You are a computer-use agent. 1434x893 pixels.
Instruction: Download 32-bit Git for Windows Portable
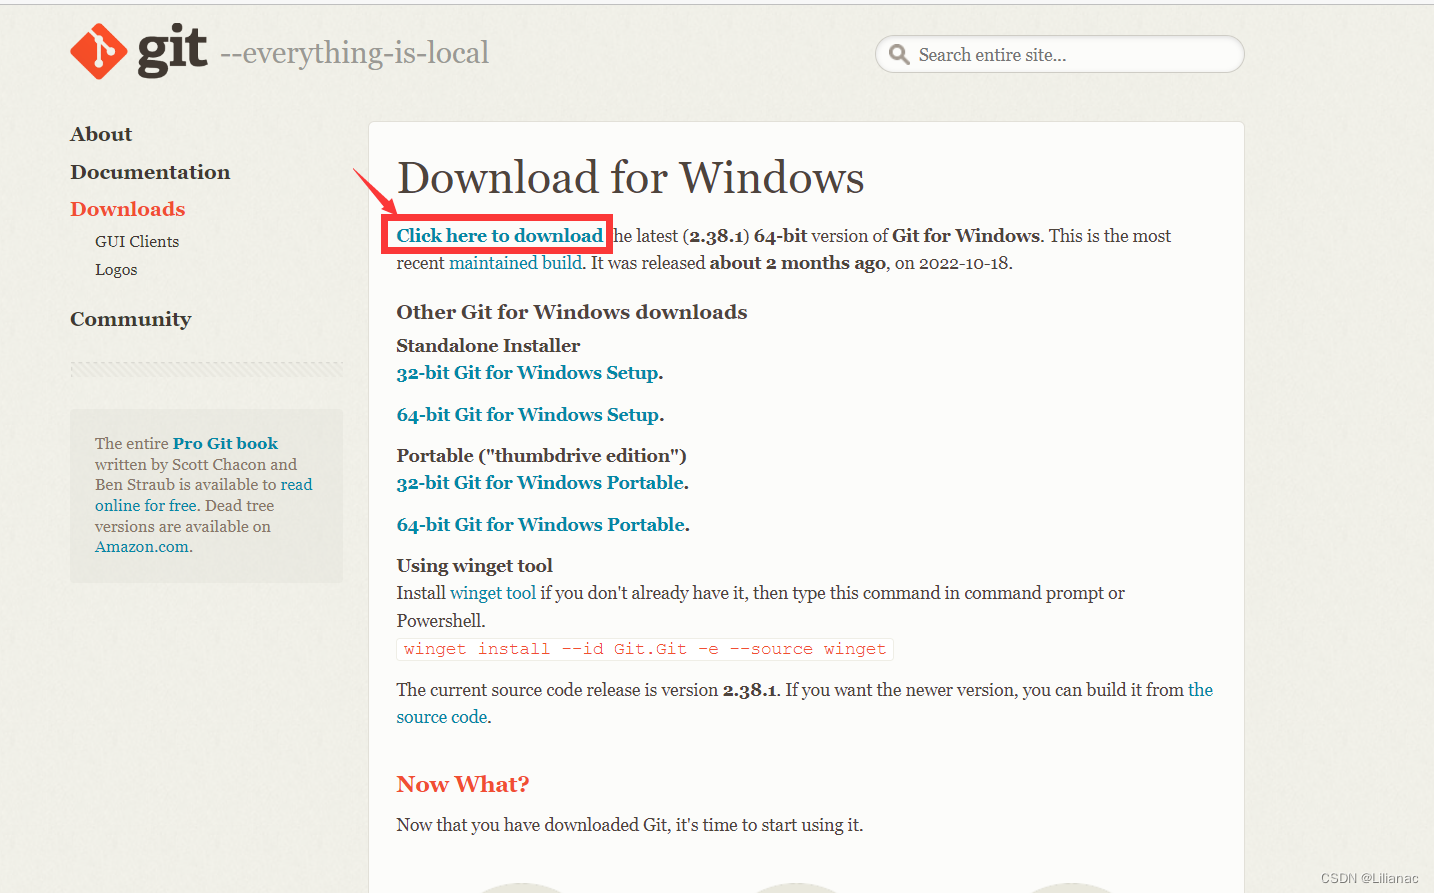(x=540, y=482)
